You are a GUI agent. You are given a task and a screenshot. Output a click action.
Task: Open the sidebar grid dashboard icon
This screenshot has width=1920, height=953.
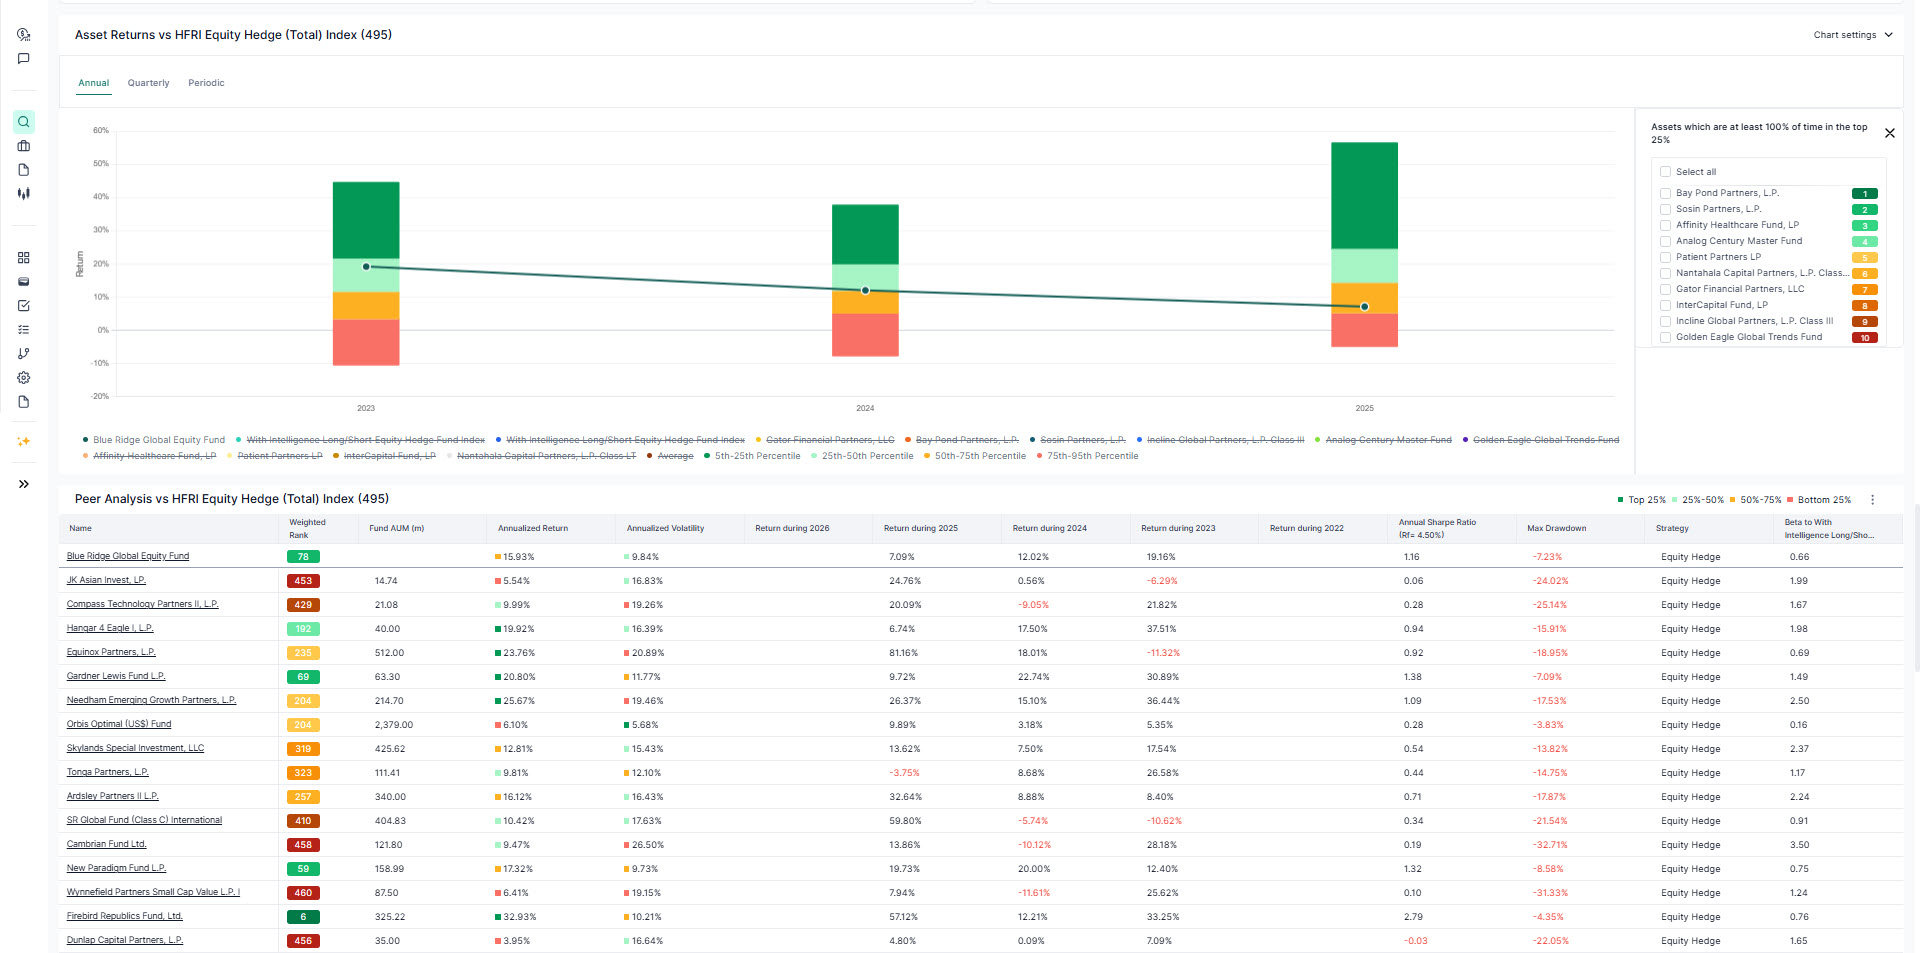click(23, 257)
